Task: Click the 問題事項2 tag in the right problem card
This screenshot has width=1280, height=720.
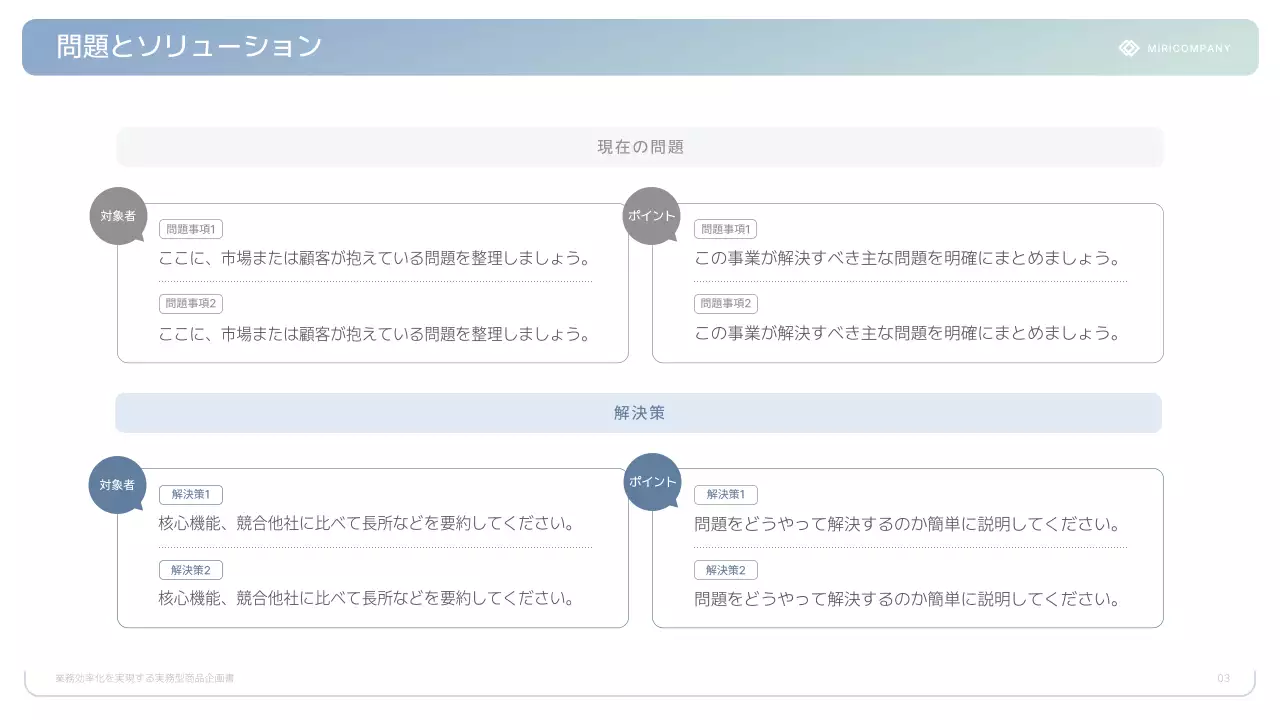Action: 726,304
